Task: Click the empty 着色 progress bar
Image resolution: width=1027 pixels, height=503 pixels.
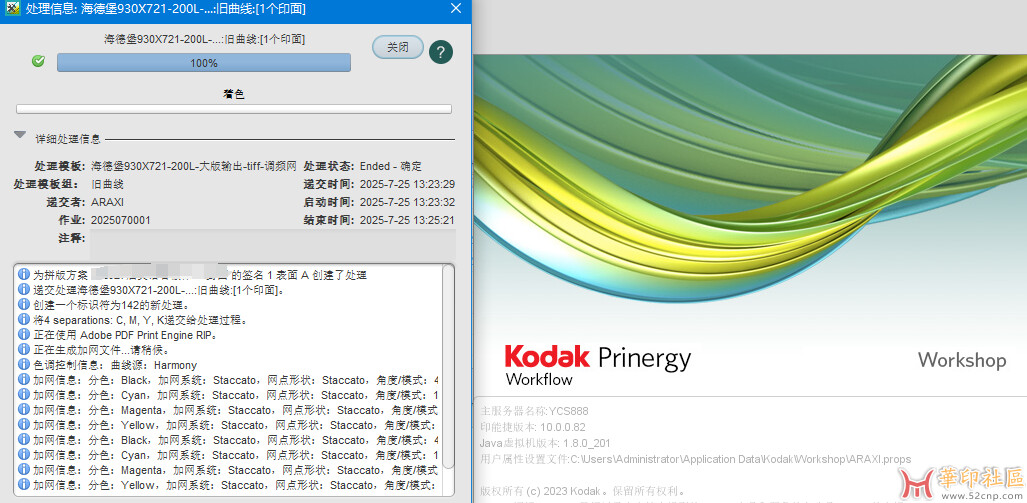Action: click(x=234, y=109)
